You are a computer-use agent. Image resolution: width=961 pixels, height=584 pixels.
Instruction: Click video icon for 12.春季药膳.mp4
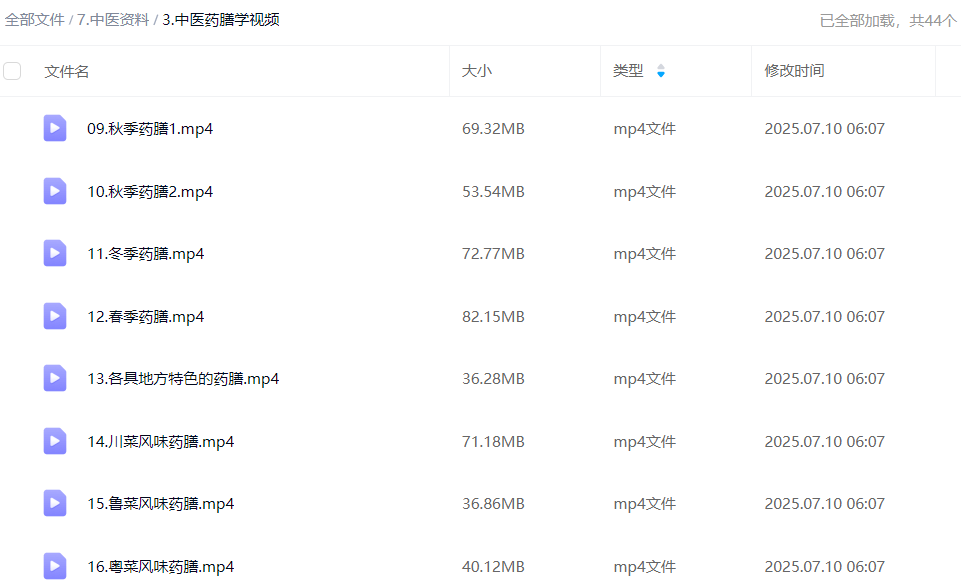point(55,316)
